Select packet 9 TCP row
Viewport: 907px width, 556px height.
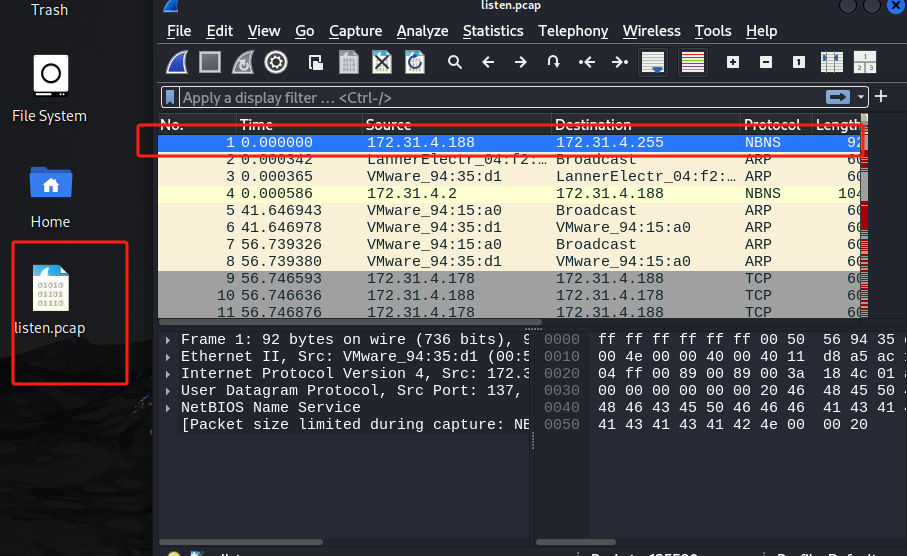point(510,278)
